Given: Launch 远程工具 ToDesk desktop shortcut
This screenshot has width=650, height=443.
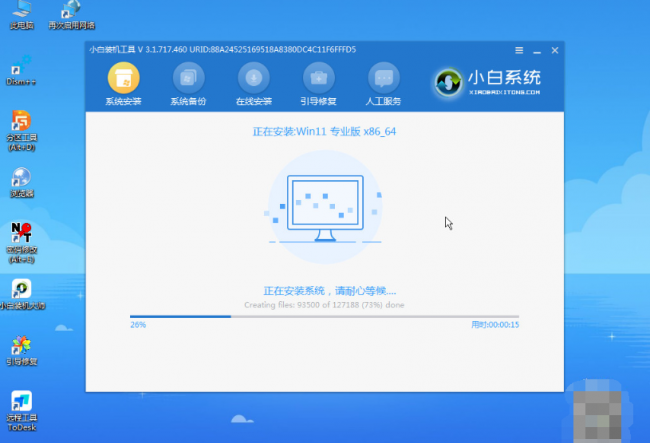Looking at the screenshot, I should (x=22, y=411).
